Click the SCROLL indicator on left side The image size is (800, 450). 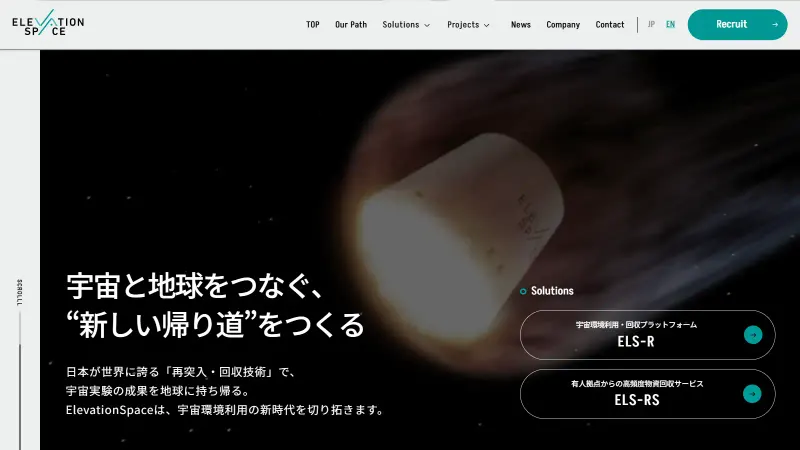click(20, 292)
